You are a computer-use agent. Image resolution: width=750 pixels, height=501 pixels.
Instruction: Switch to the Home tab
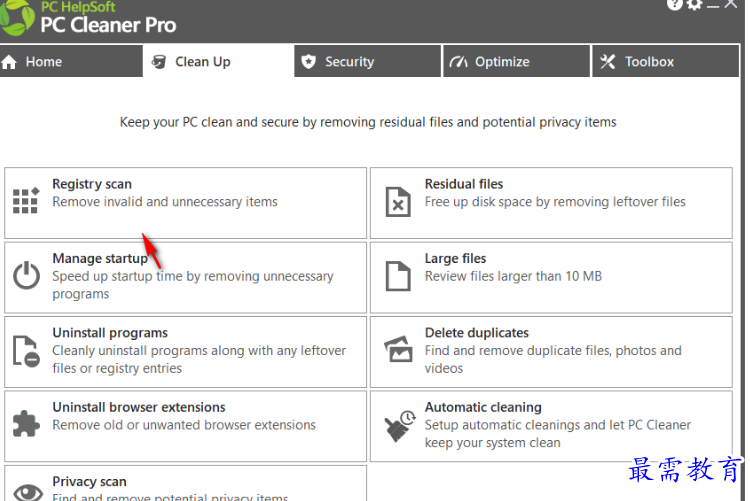coord(71,61)
